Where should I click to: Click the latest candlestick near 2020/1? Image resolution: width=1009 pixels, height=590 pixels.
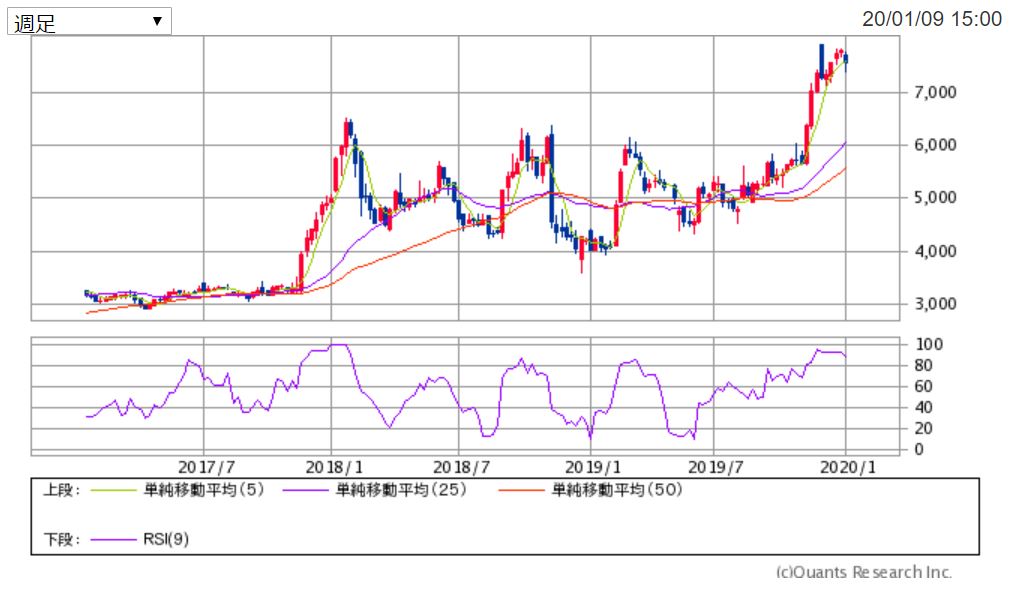(846, 59)
